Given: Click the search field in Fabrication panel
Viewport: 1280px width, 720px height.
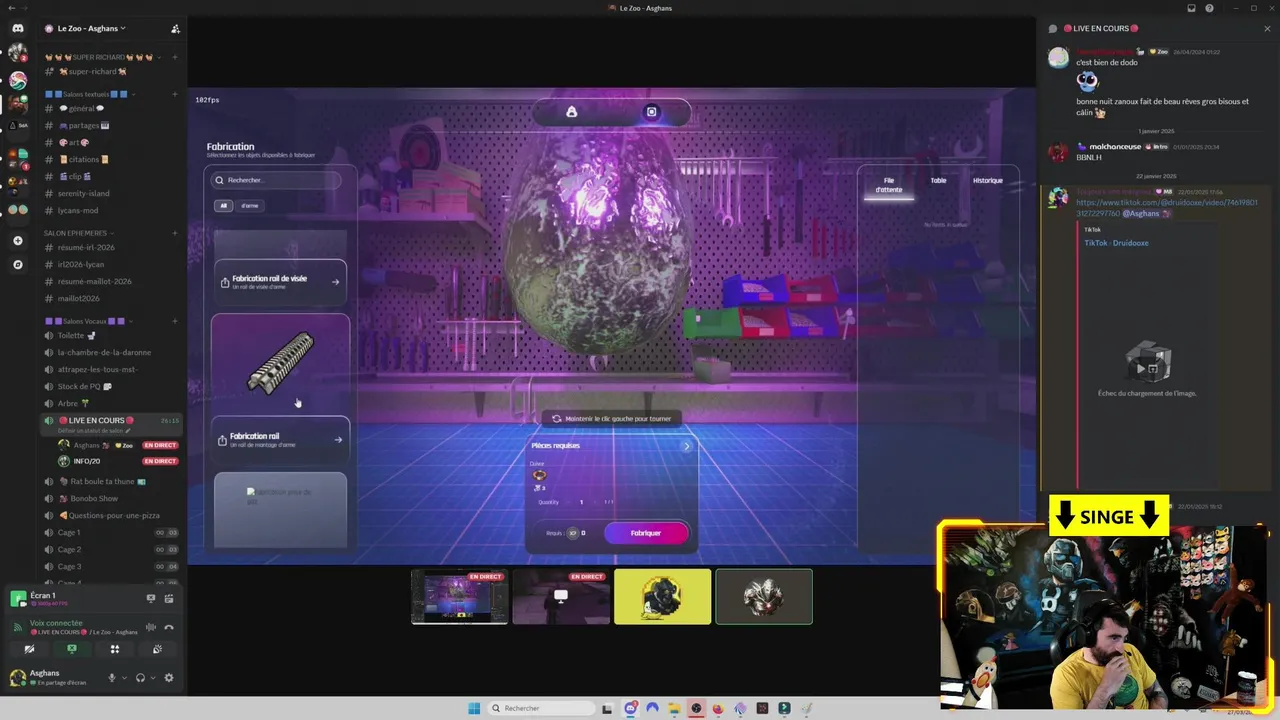Looking at the screenshot, I should pyautogui.click(x=277, y=180).
